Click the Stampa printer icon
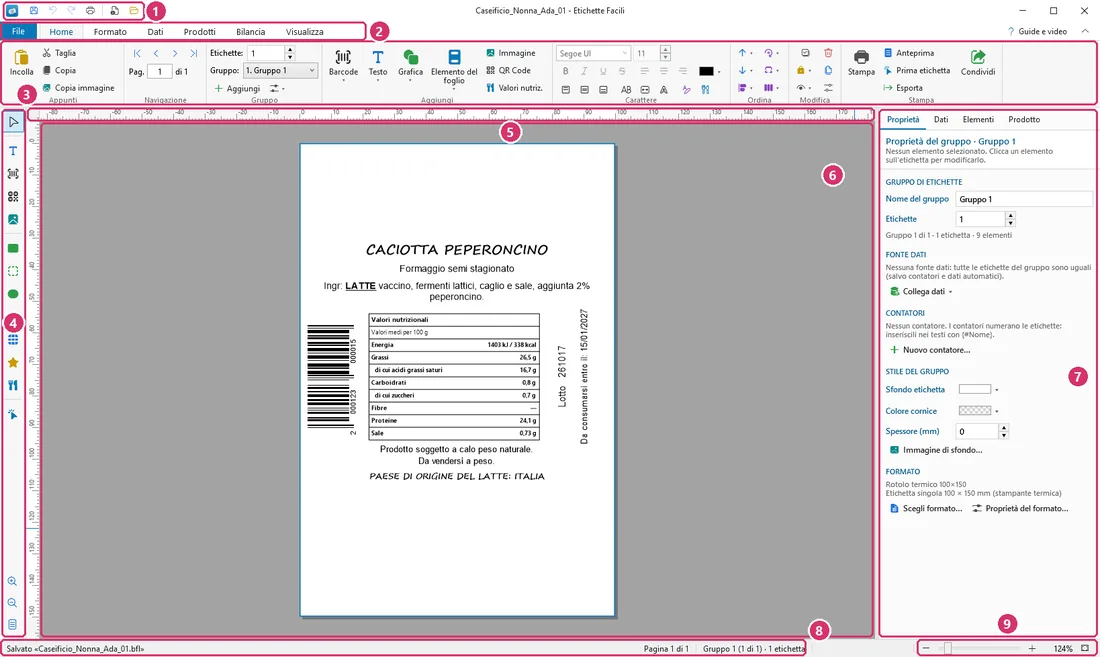 [x=861, y=57]
